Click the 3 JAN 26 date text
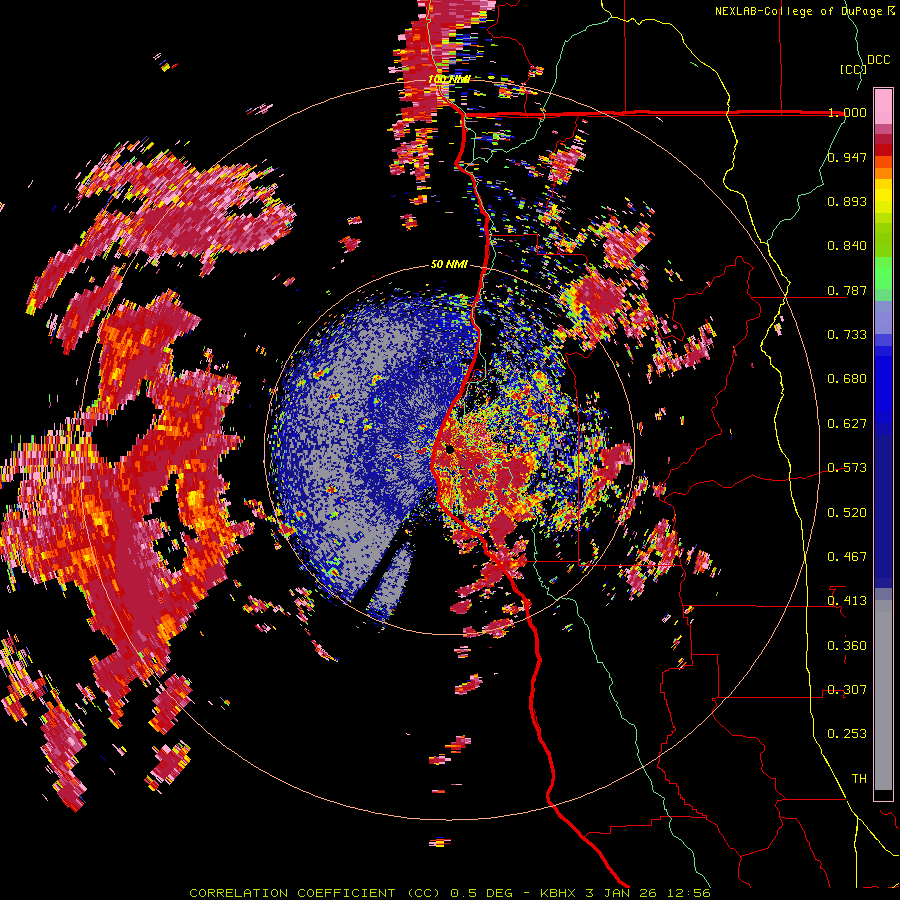Screen dimensions: 900x900 [x=623, y=893]
